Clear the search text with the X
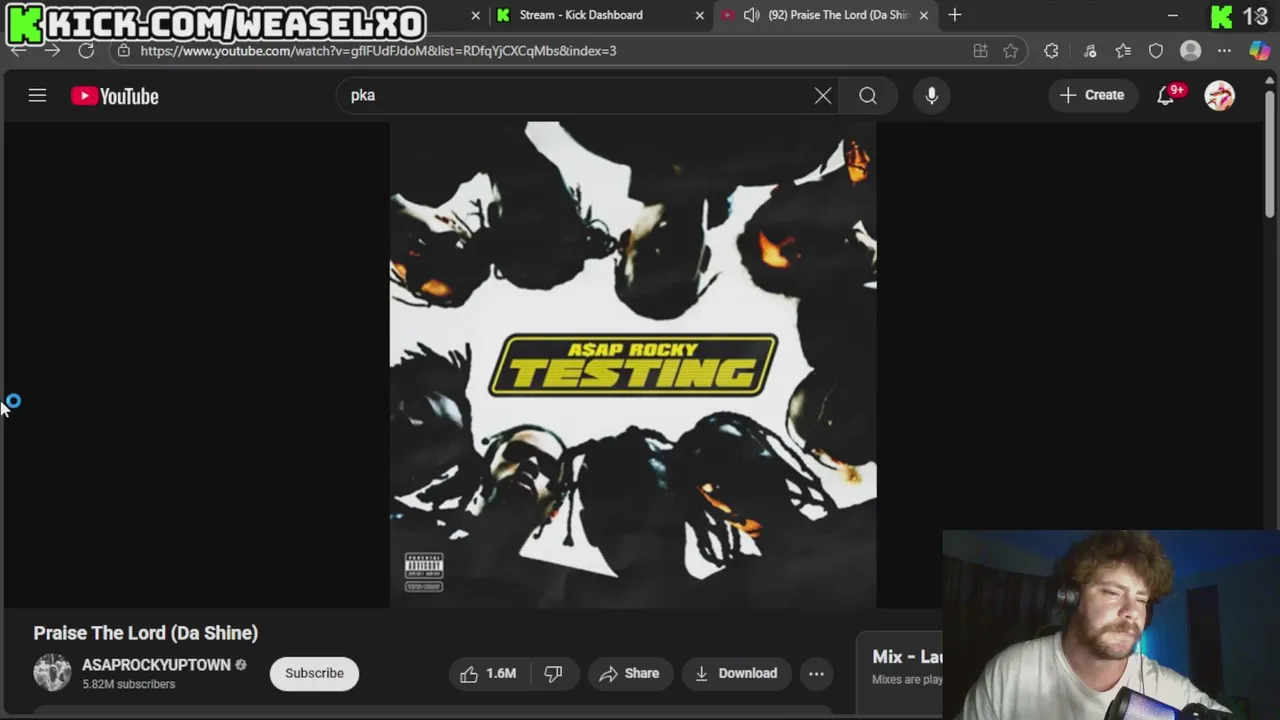This screenshot has height=720, width=1280. [x=823, y=96]
